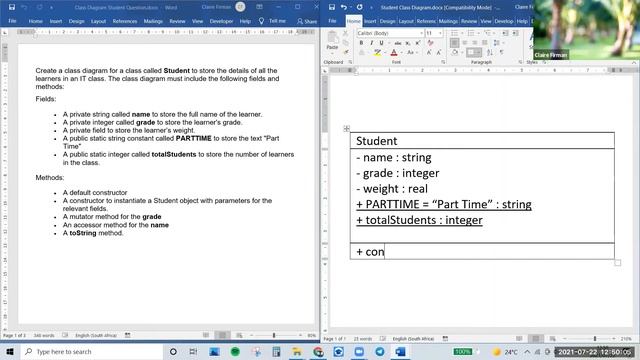Open Layout tab in right Word window
This screenshot has height=360, width=640.
(406, 21)
